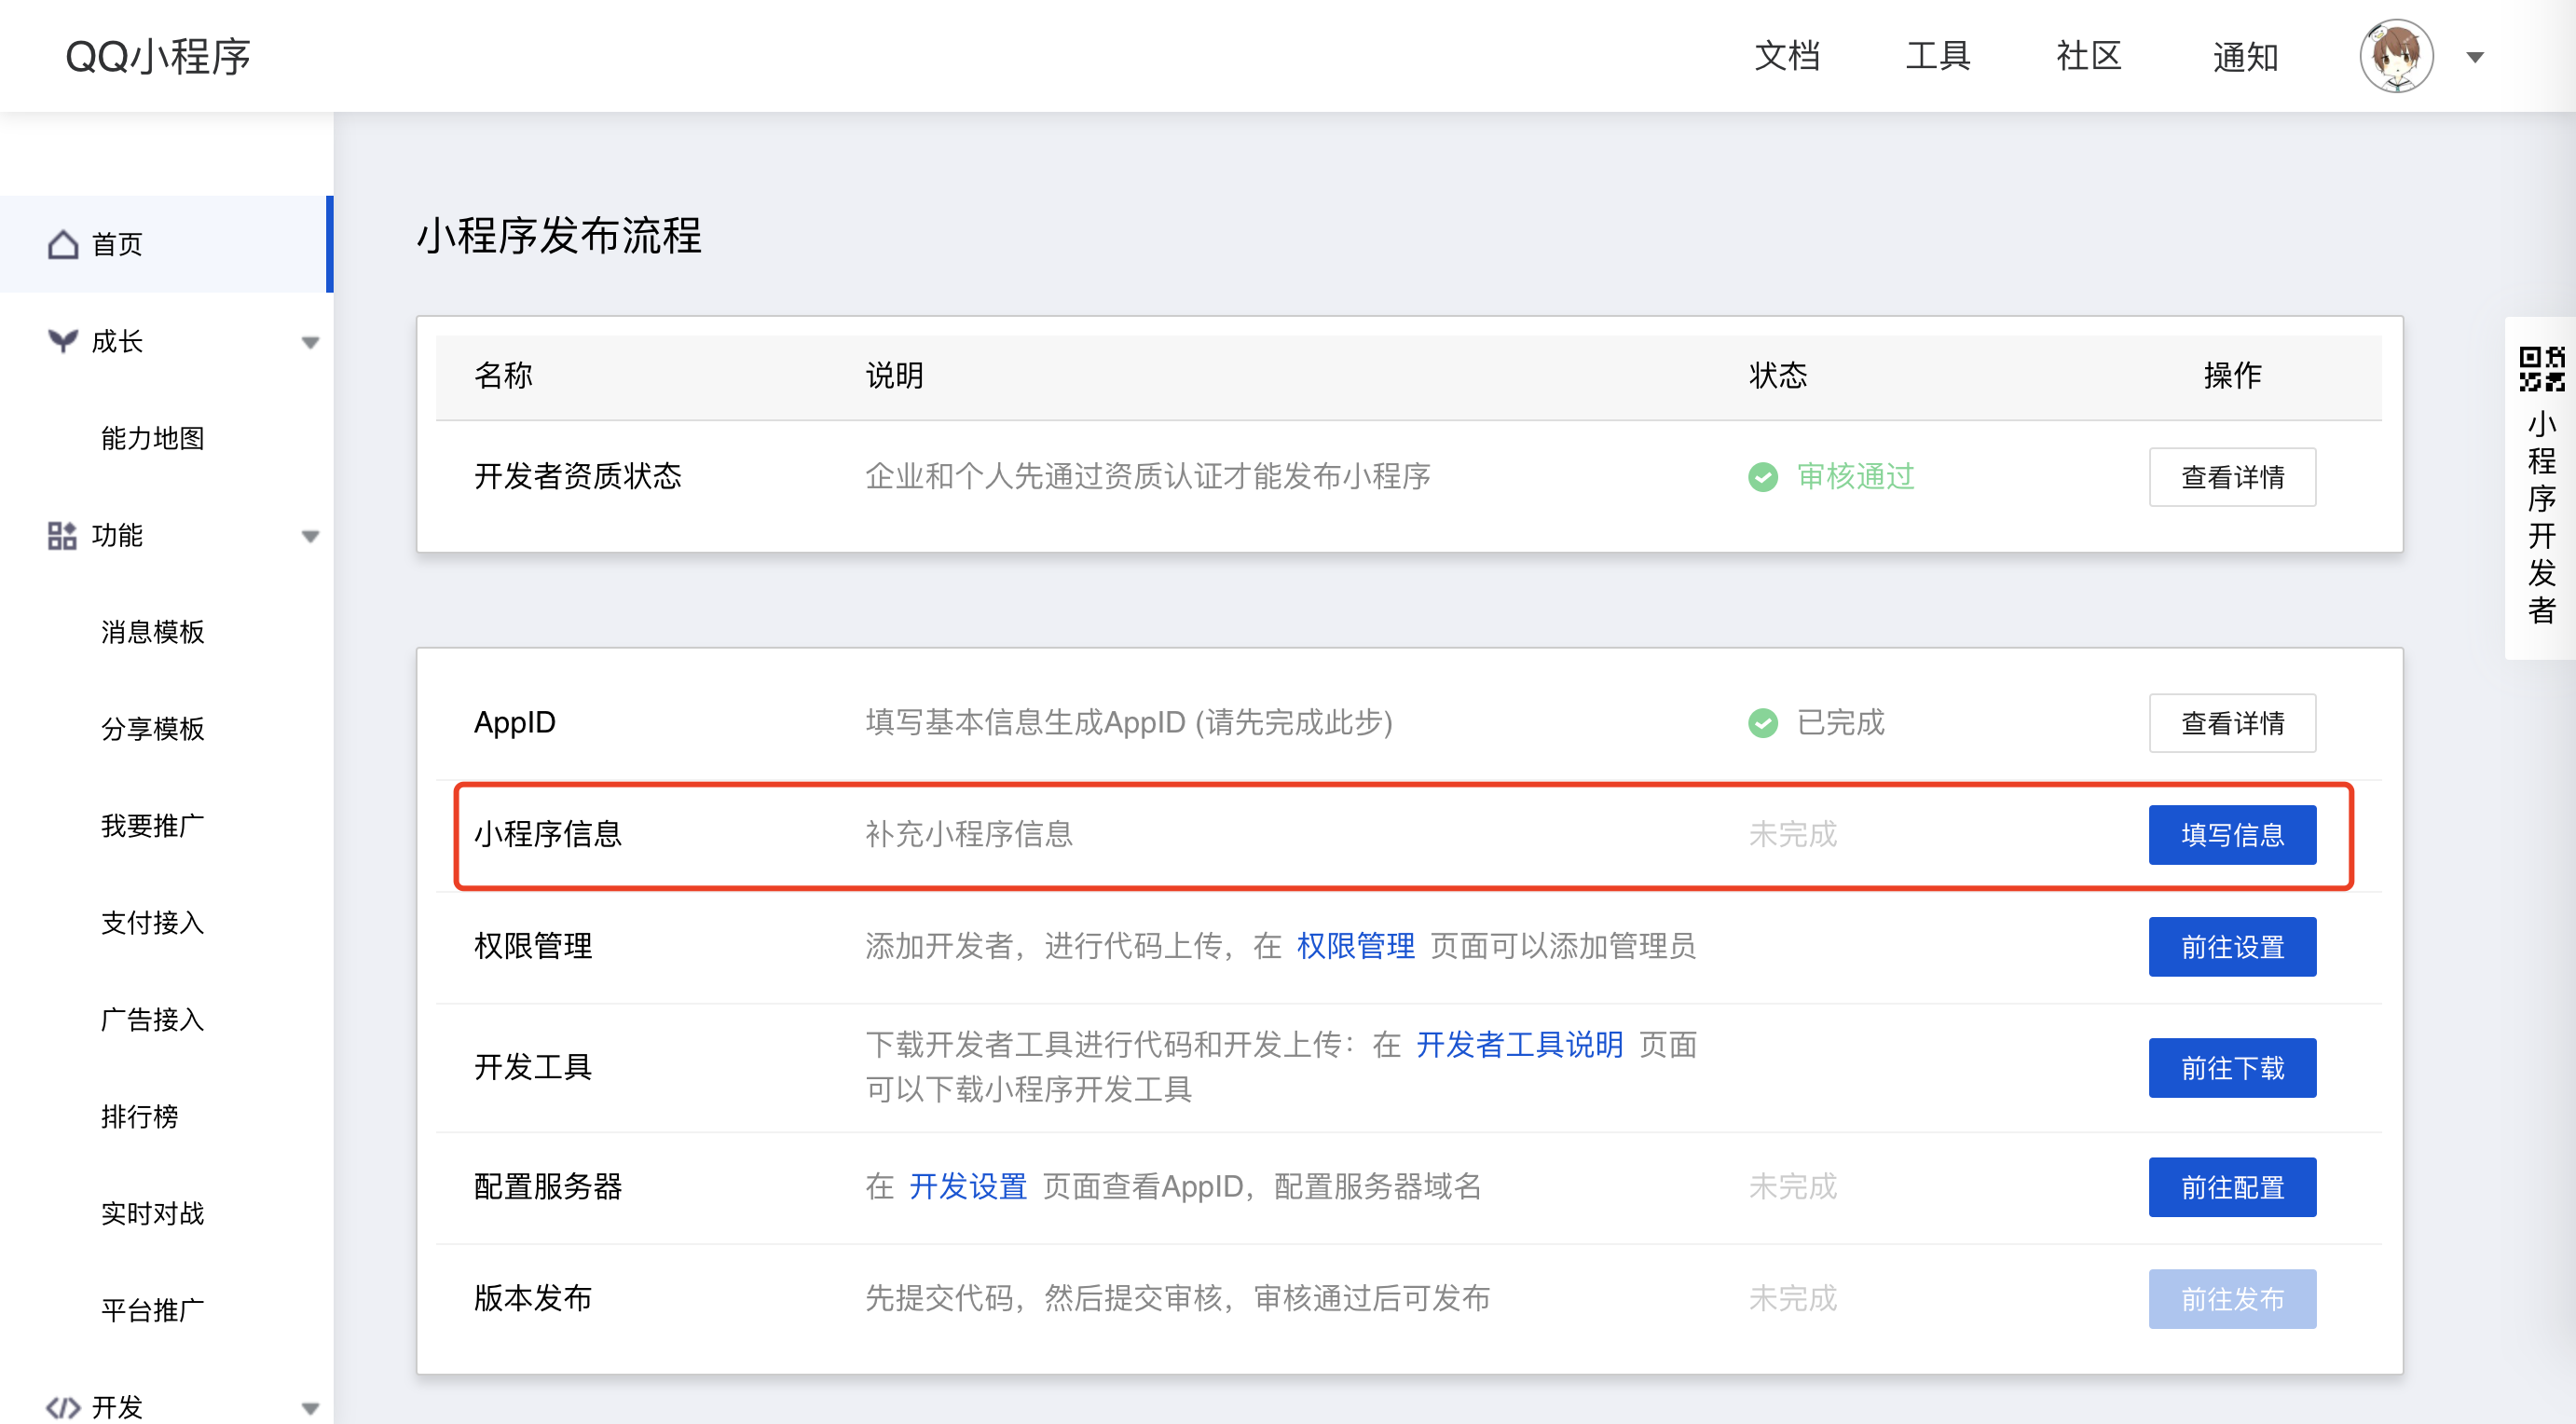Click the 版本发布 row name
Image resolution: width=2576 pixels, height=1424 pixels.
pyautogui.click(x=532, y=1299)
